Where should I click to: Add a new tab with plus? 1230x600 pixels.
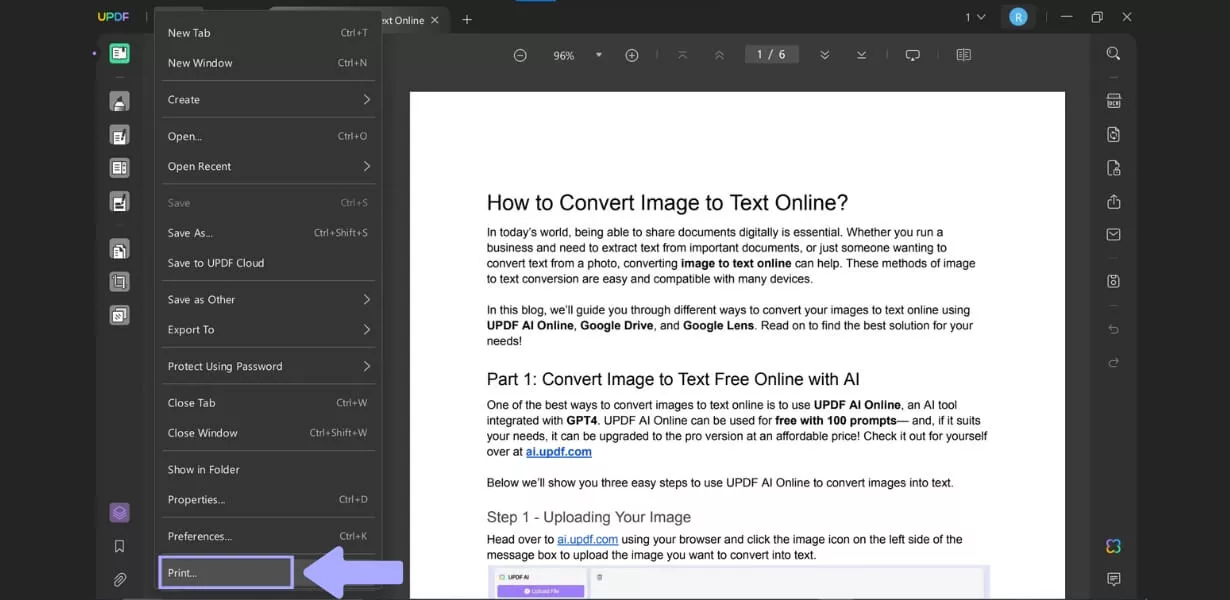tap(467, 19)
